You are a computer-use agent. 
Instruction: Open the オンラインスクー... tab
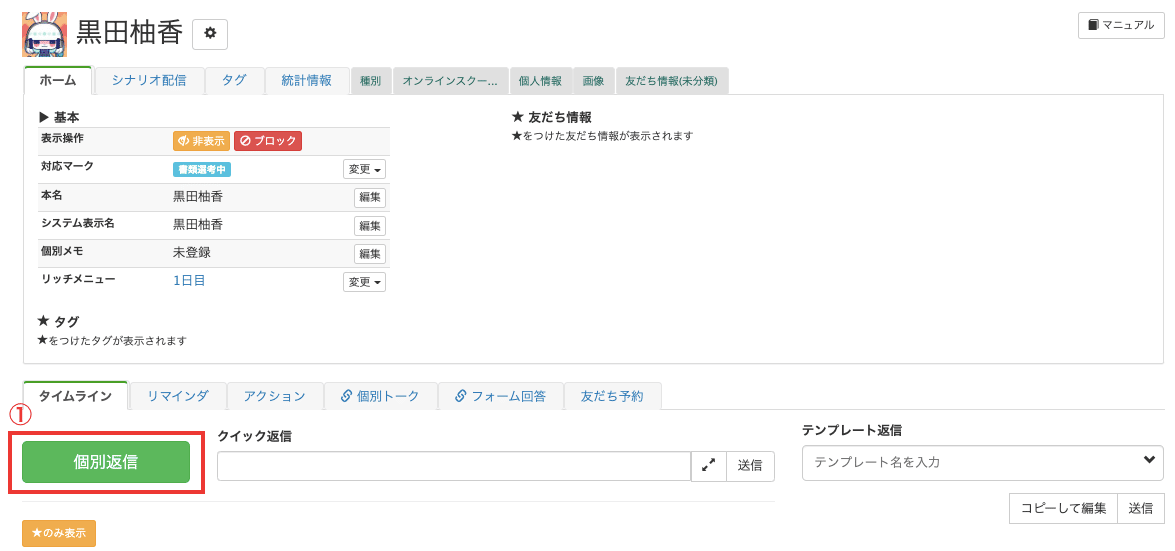click(450, 82)
